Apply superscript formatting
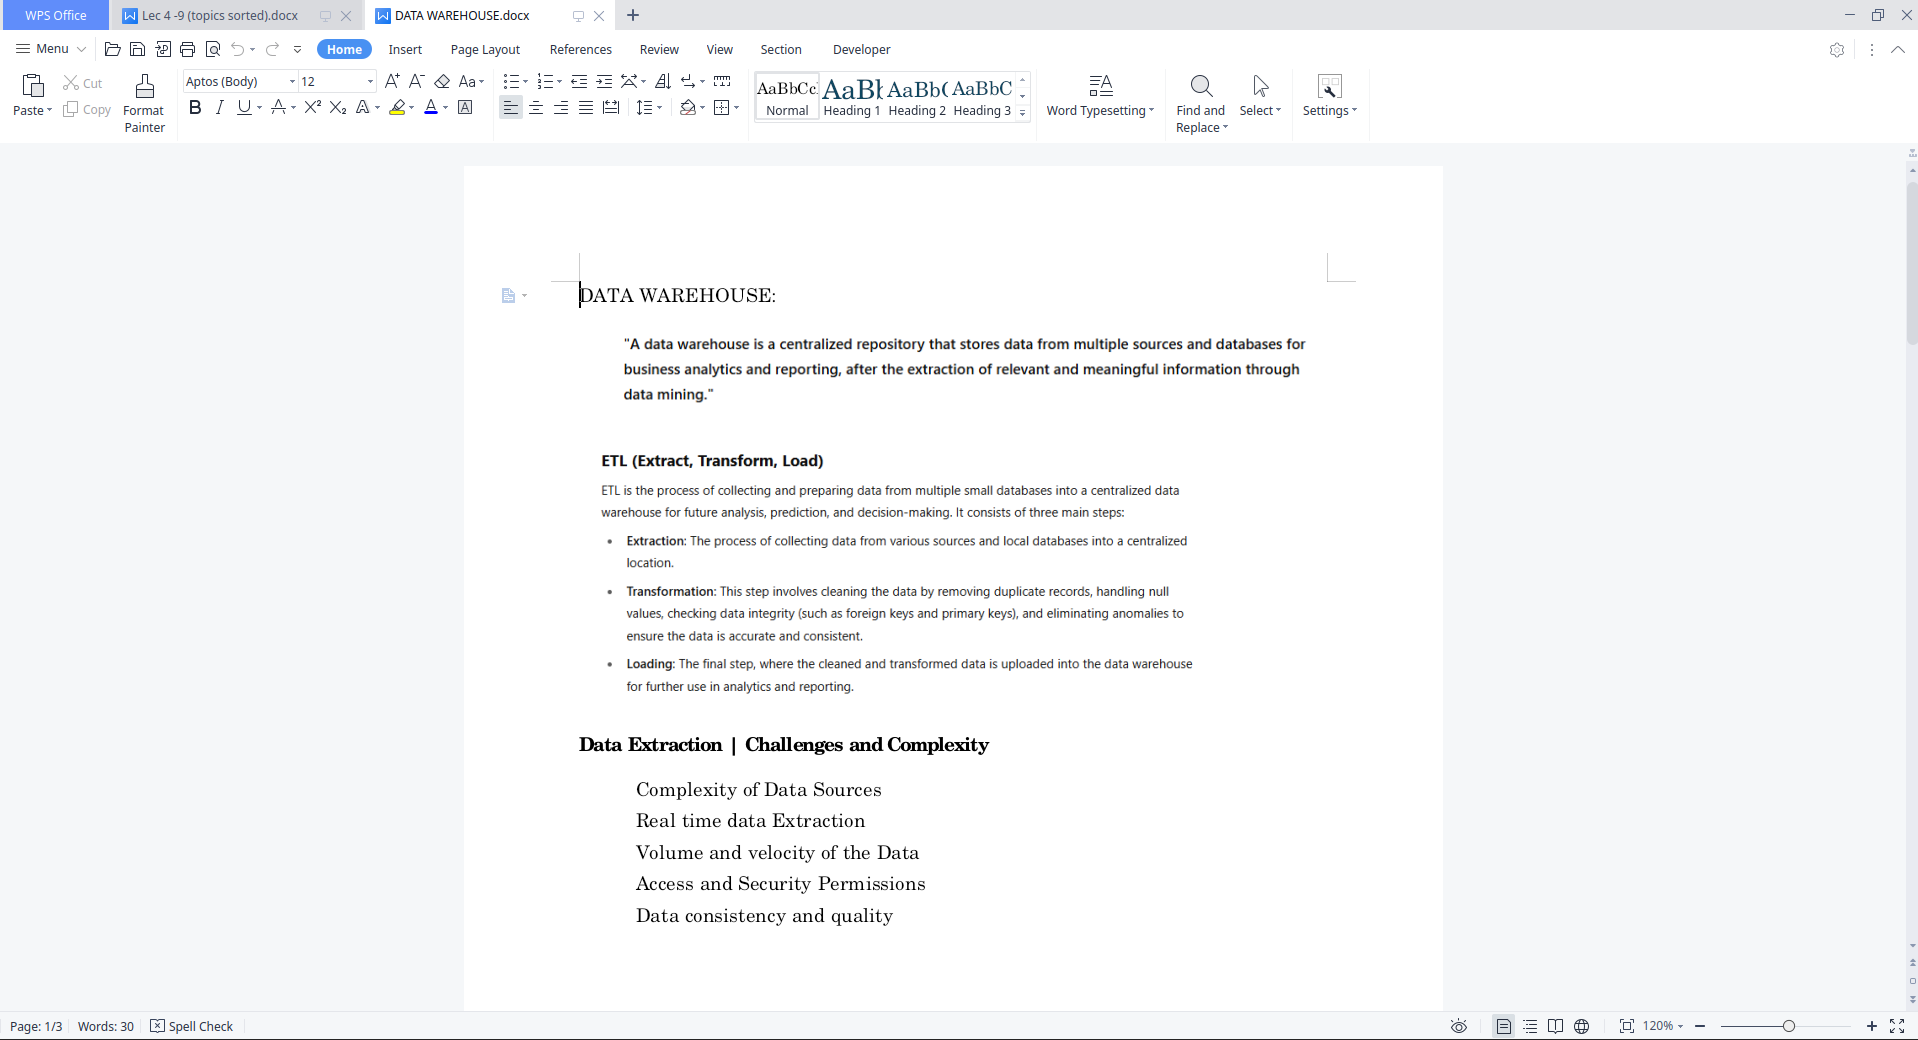 pyautogui.click(x=312, y=108)
